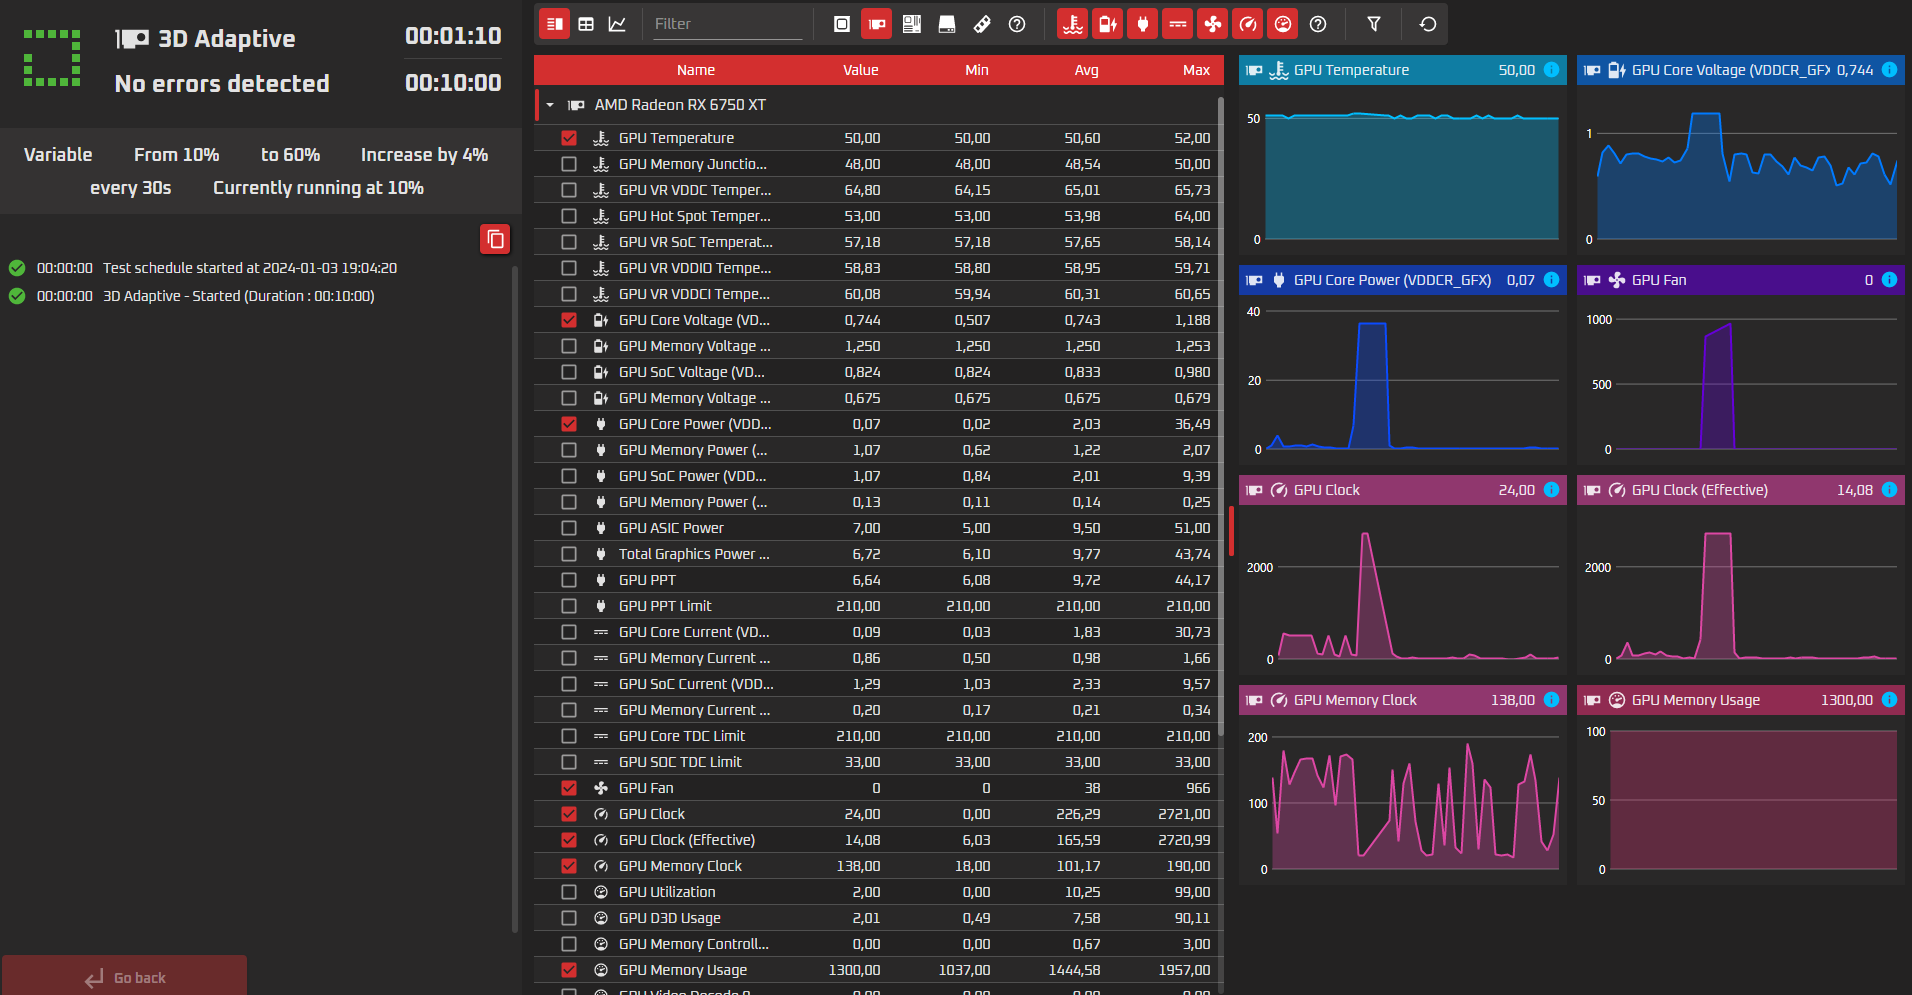Click the Go back button

tap(124, 976)
